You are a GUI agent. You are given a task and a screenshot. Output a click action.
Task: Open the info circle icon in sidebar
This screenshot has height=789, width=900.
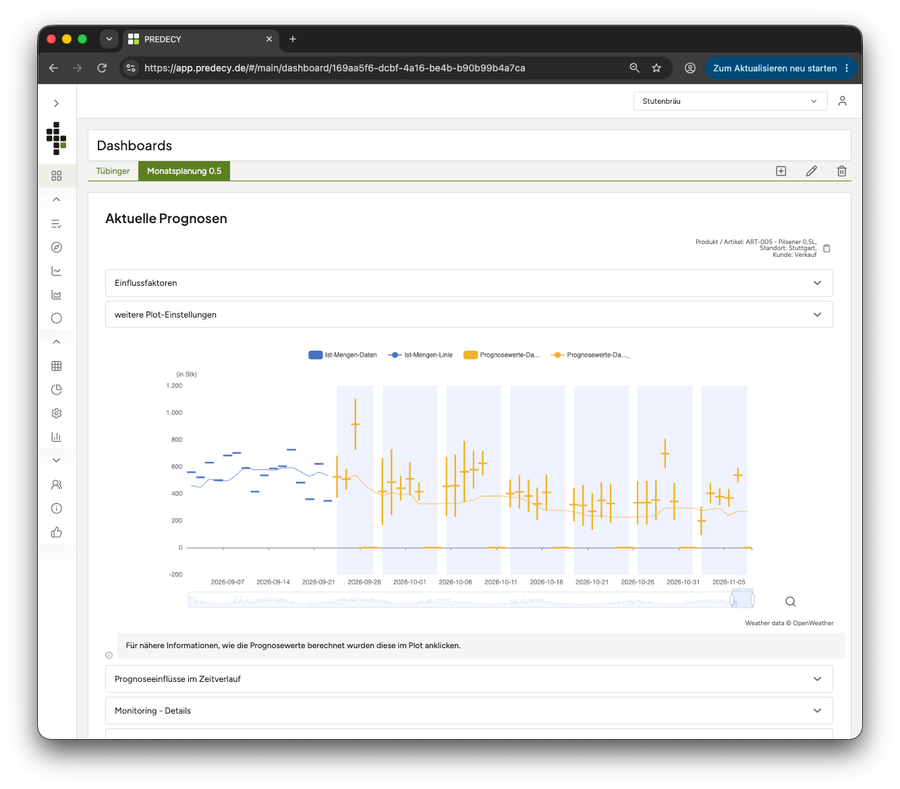(x=56, y=508)
